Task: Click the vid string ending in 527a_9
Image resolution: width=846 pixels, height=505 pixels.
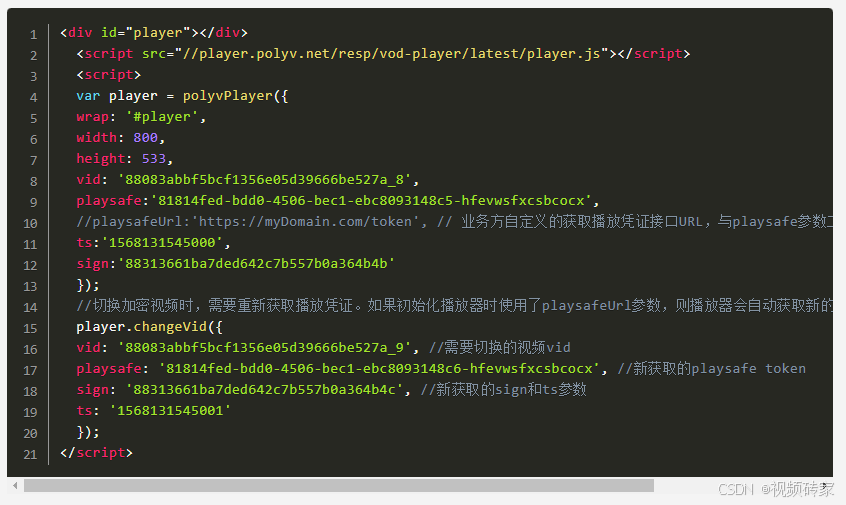Action: coord(264,347)
